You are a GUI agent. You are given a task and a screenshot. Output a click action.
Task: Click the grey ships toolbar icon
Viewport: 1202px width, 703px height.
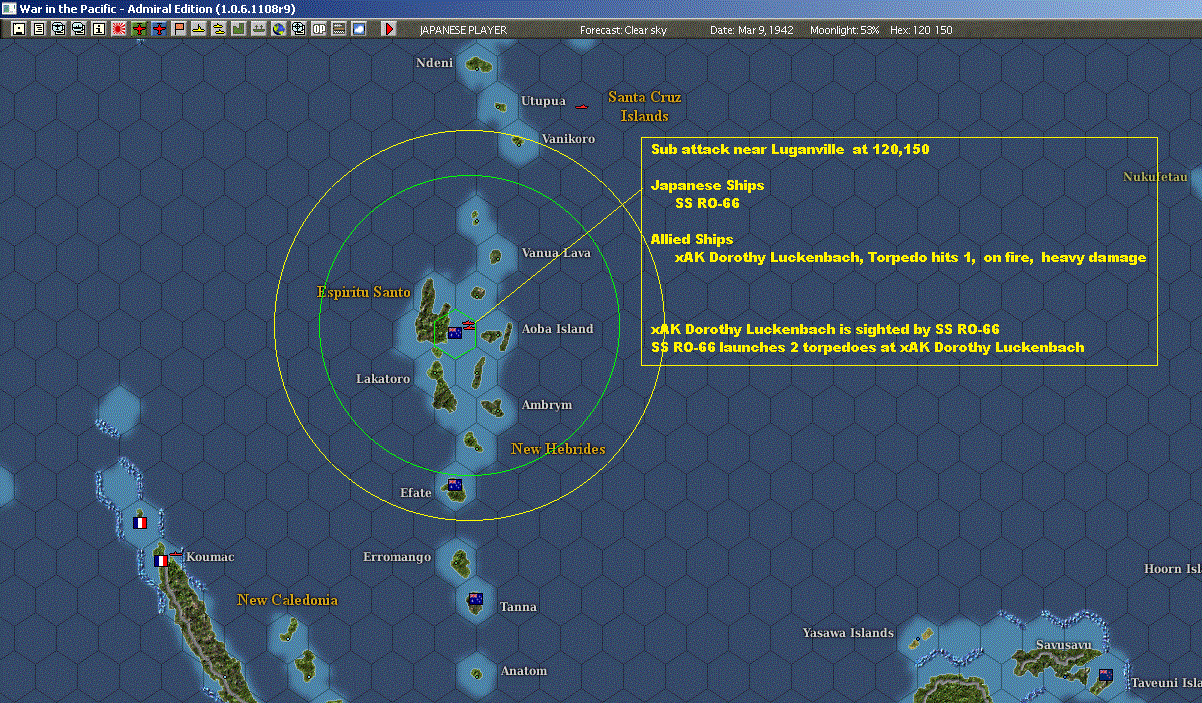[259, 29]
